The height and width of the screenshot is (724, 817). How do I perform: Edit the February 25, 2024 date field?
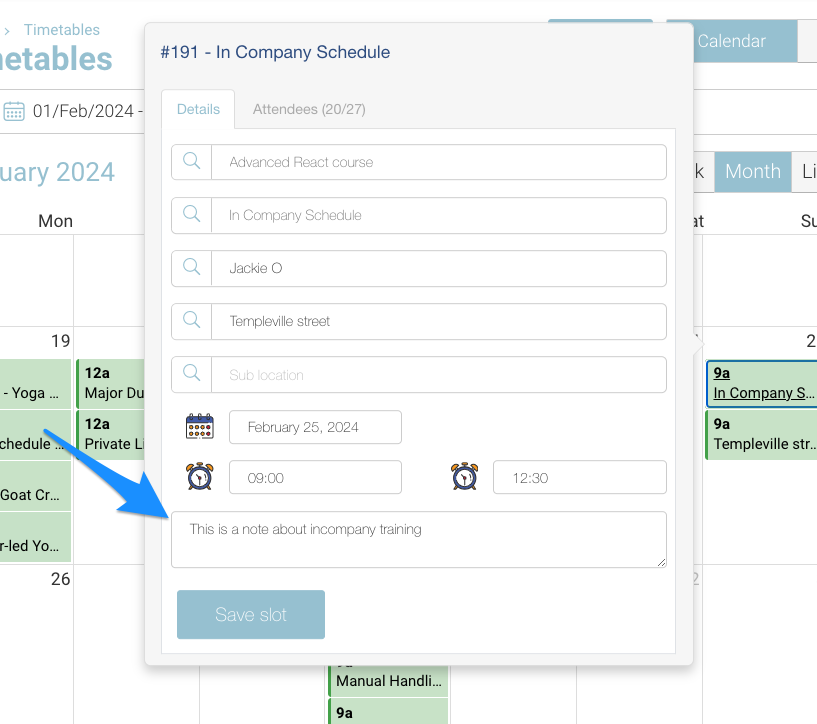pyautogui.click(x=315, y=427)
